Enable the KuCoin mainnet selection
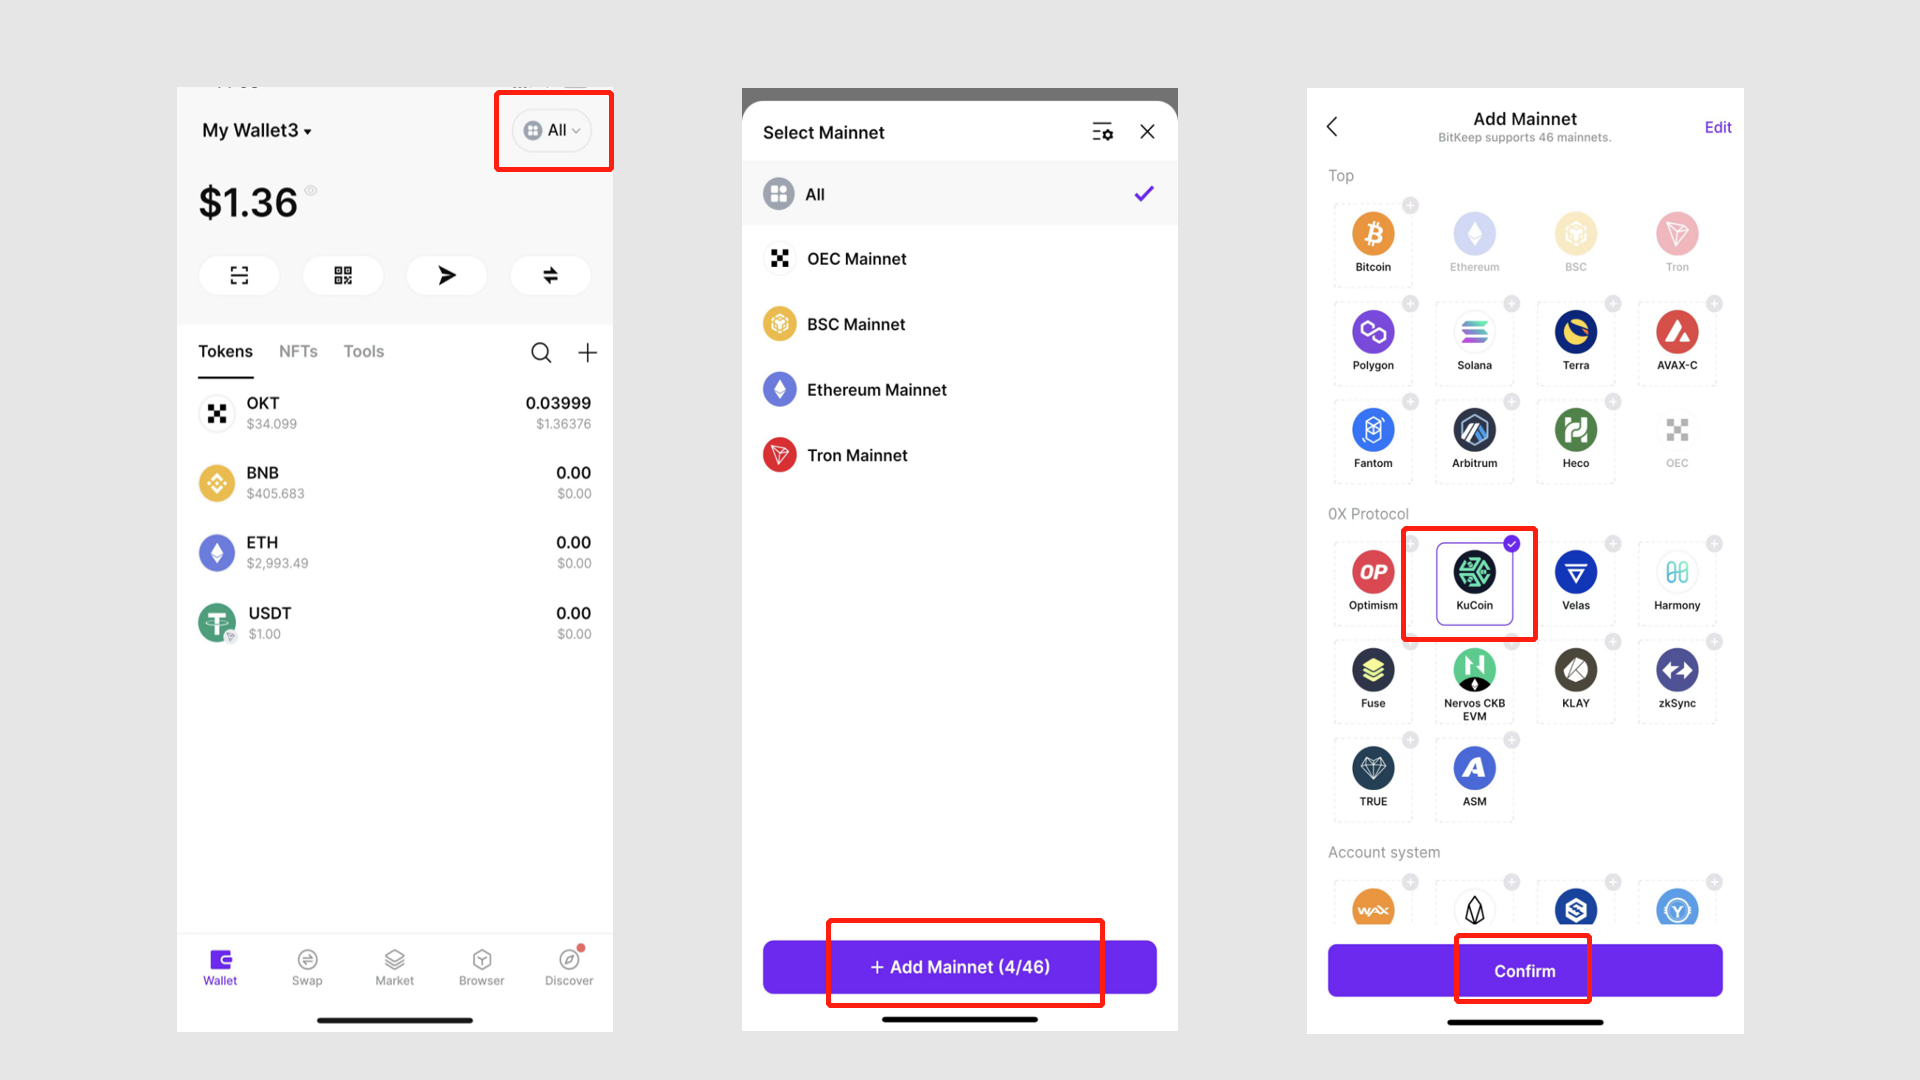The image size is (1920, 1080). tap(1473, 576)
